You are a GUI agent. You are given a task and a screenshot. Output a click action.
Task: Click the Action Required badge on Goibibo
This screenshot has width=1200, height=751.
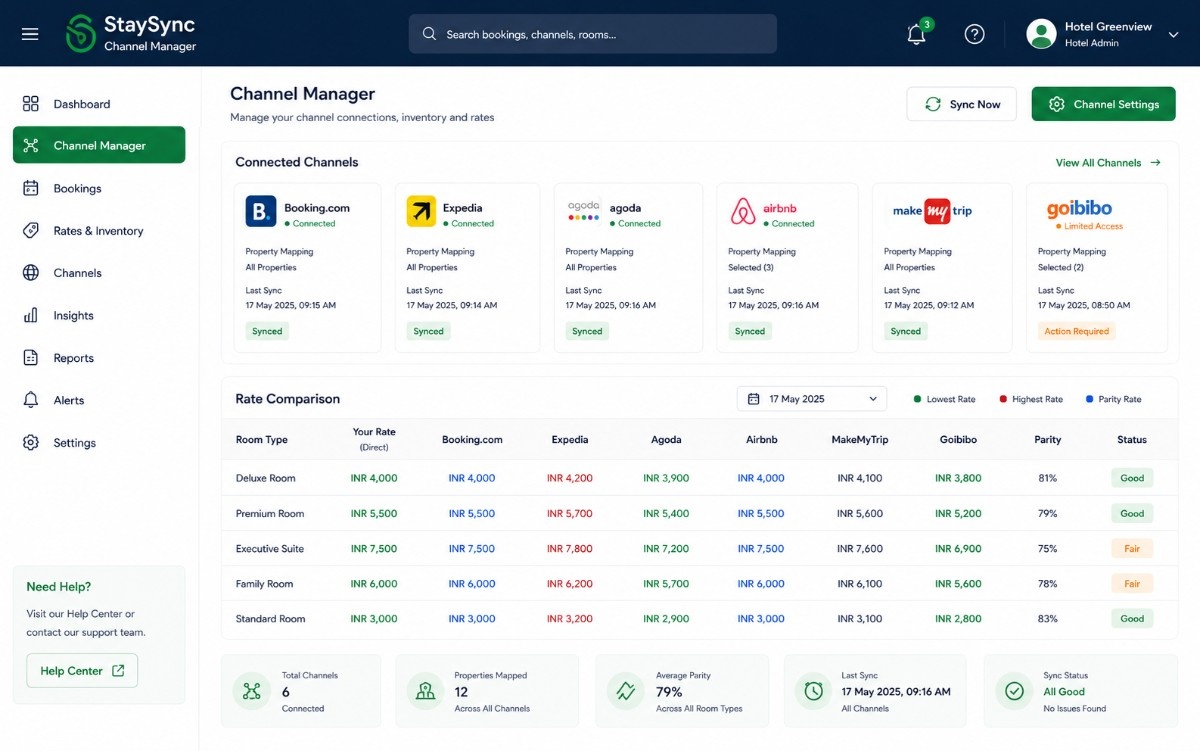tap(1076, 331)
